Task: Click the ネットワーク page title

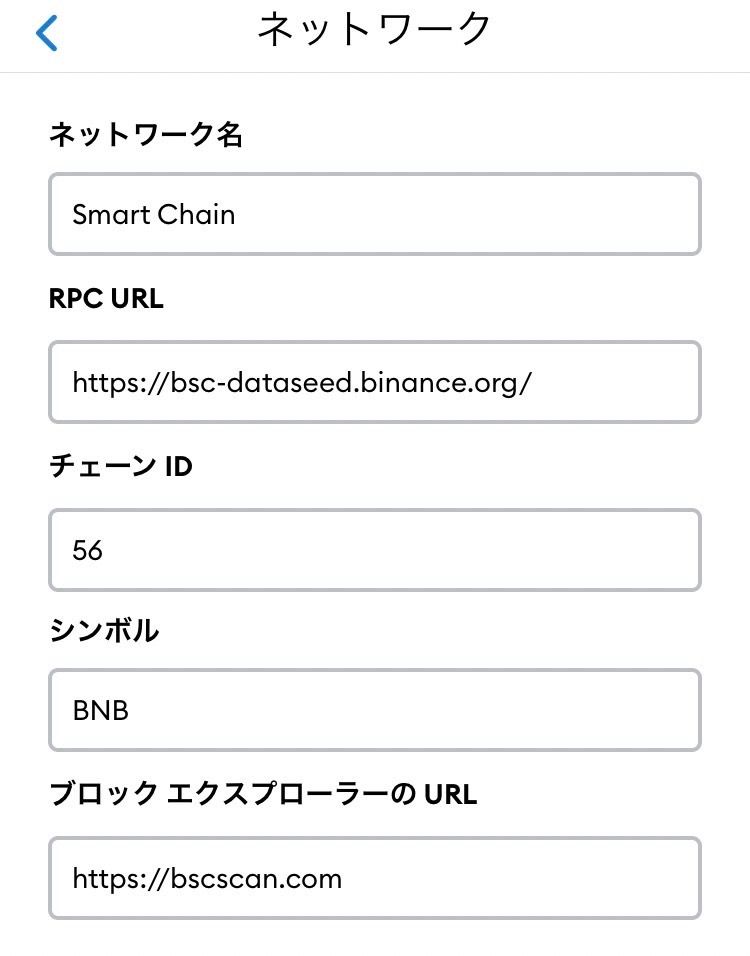Action: [374, 30]
